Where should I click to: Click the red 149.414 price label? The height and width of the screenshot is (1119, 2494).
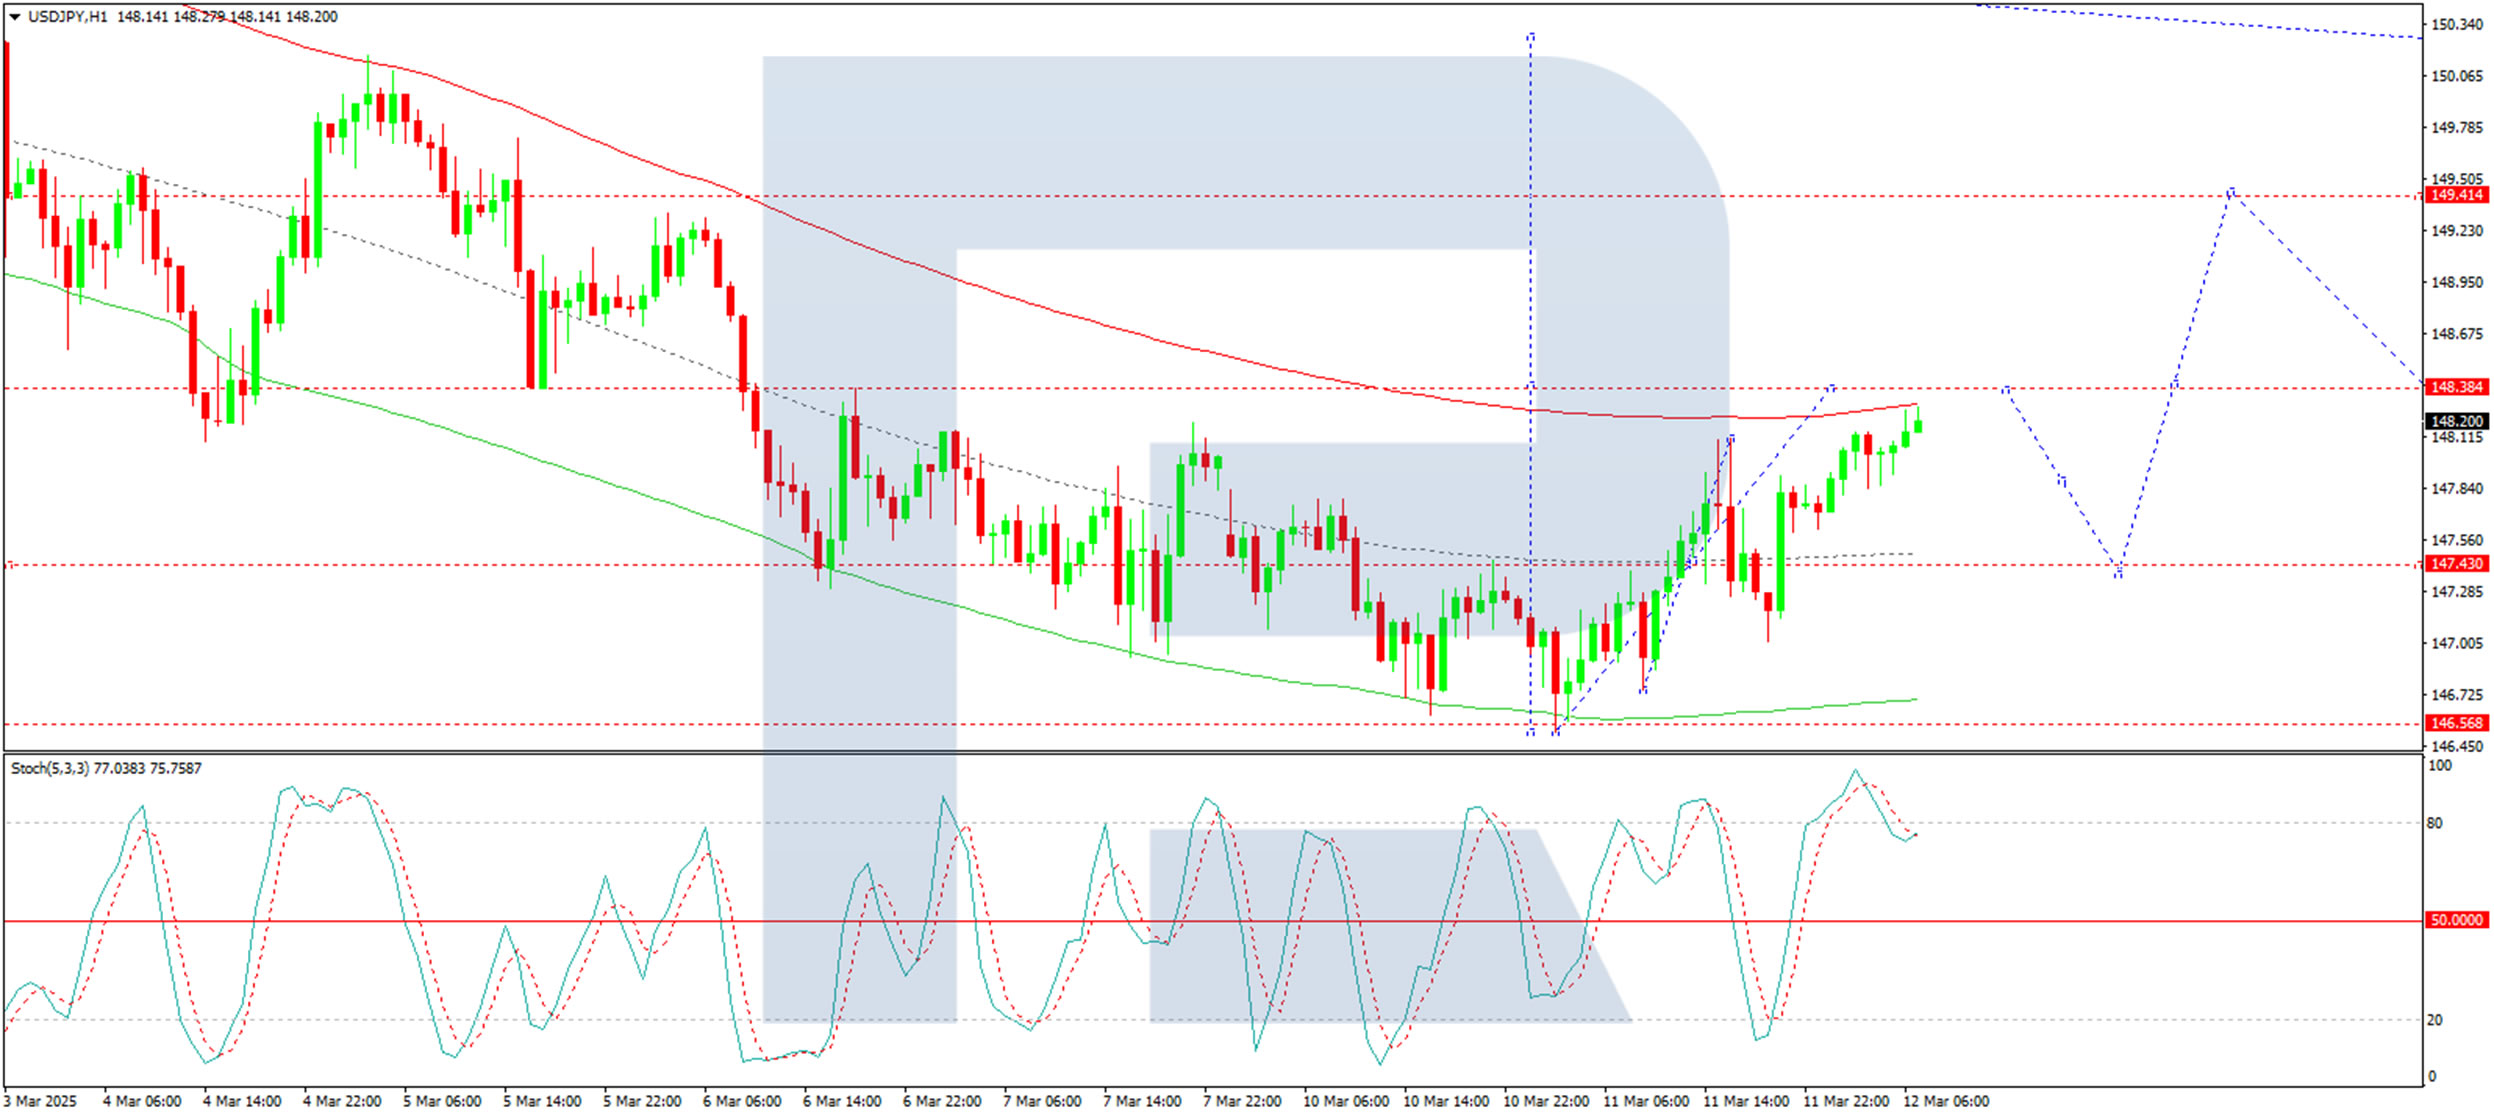(2456, 195)
